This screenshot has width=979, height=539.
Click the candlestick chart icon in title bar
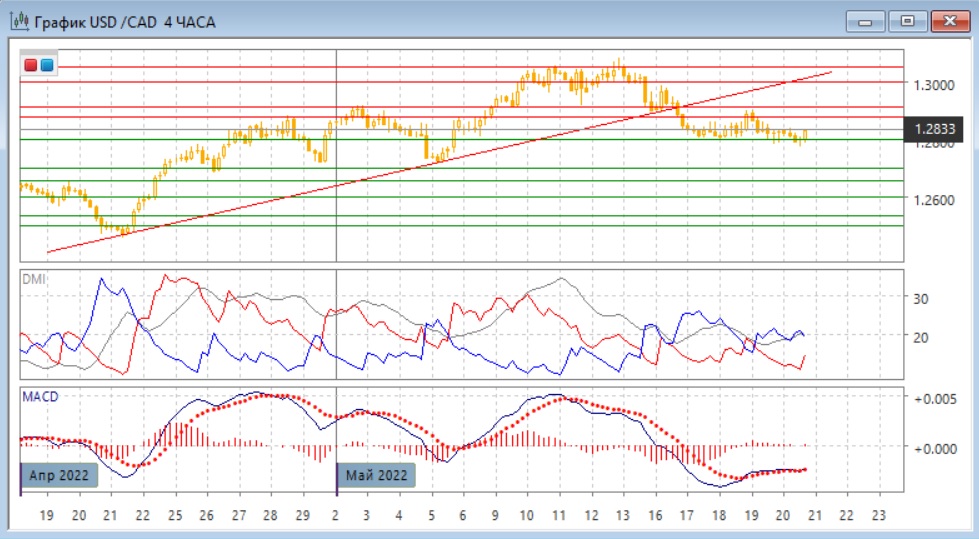click(18, 21)
